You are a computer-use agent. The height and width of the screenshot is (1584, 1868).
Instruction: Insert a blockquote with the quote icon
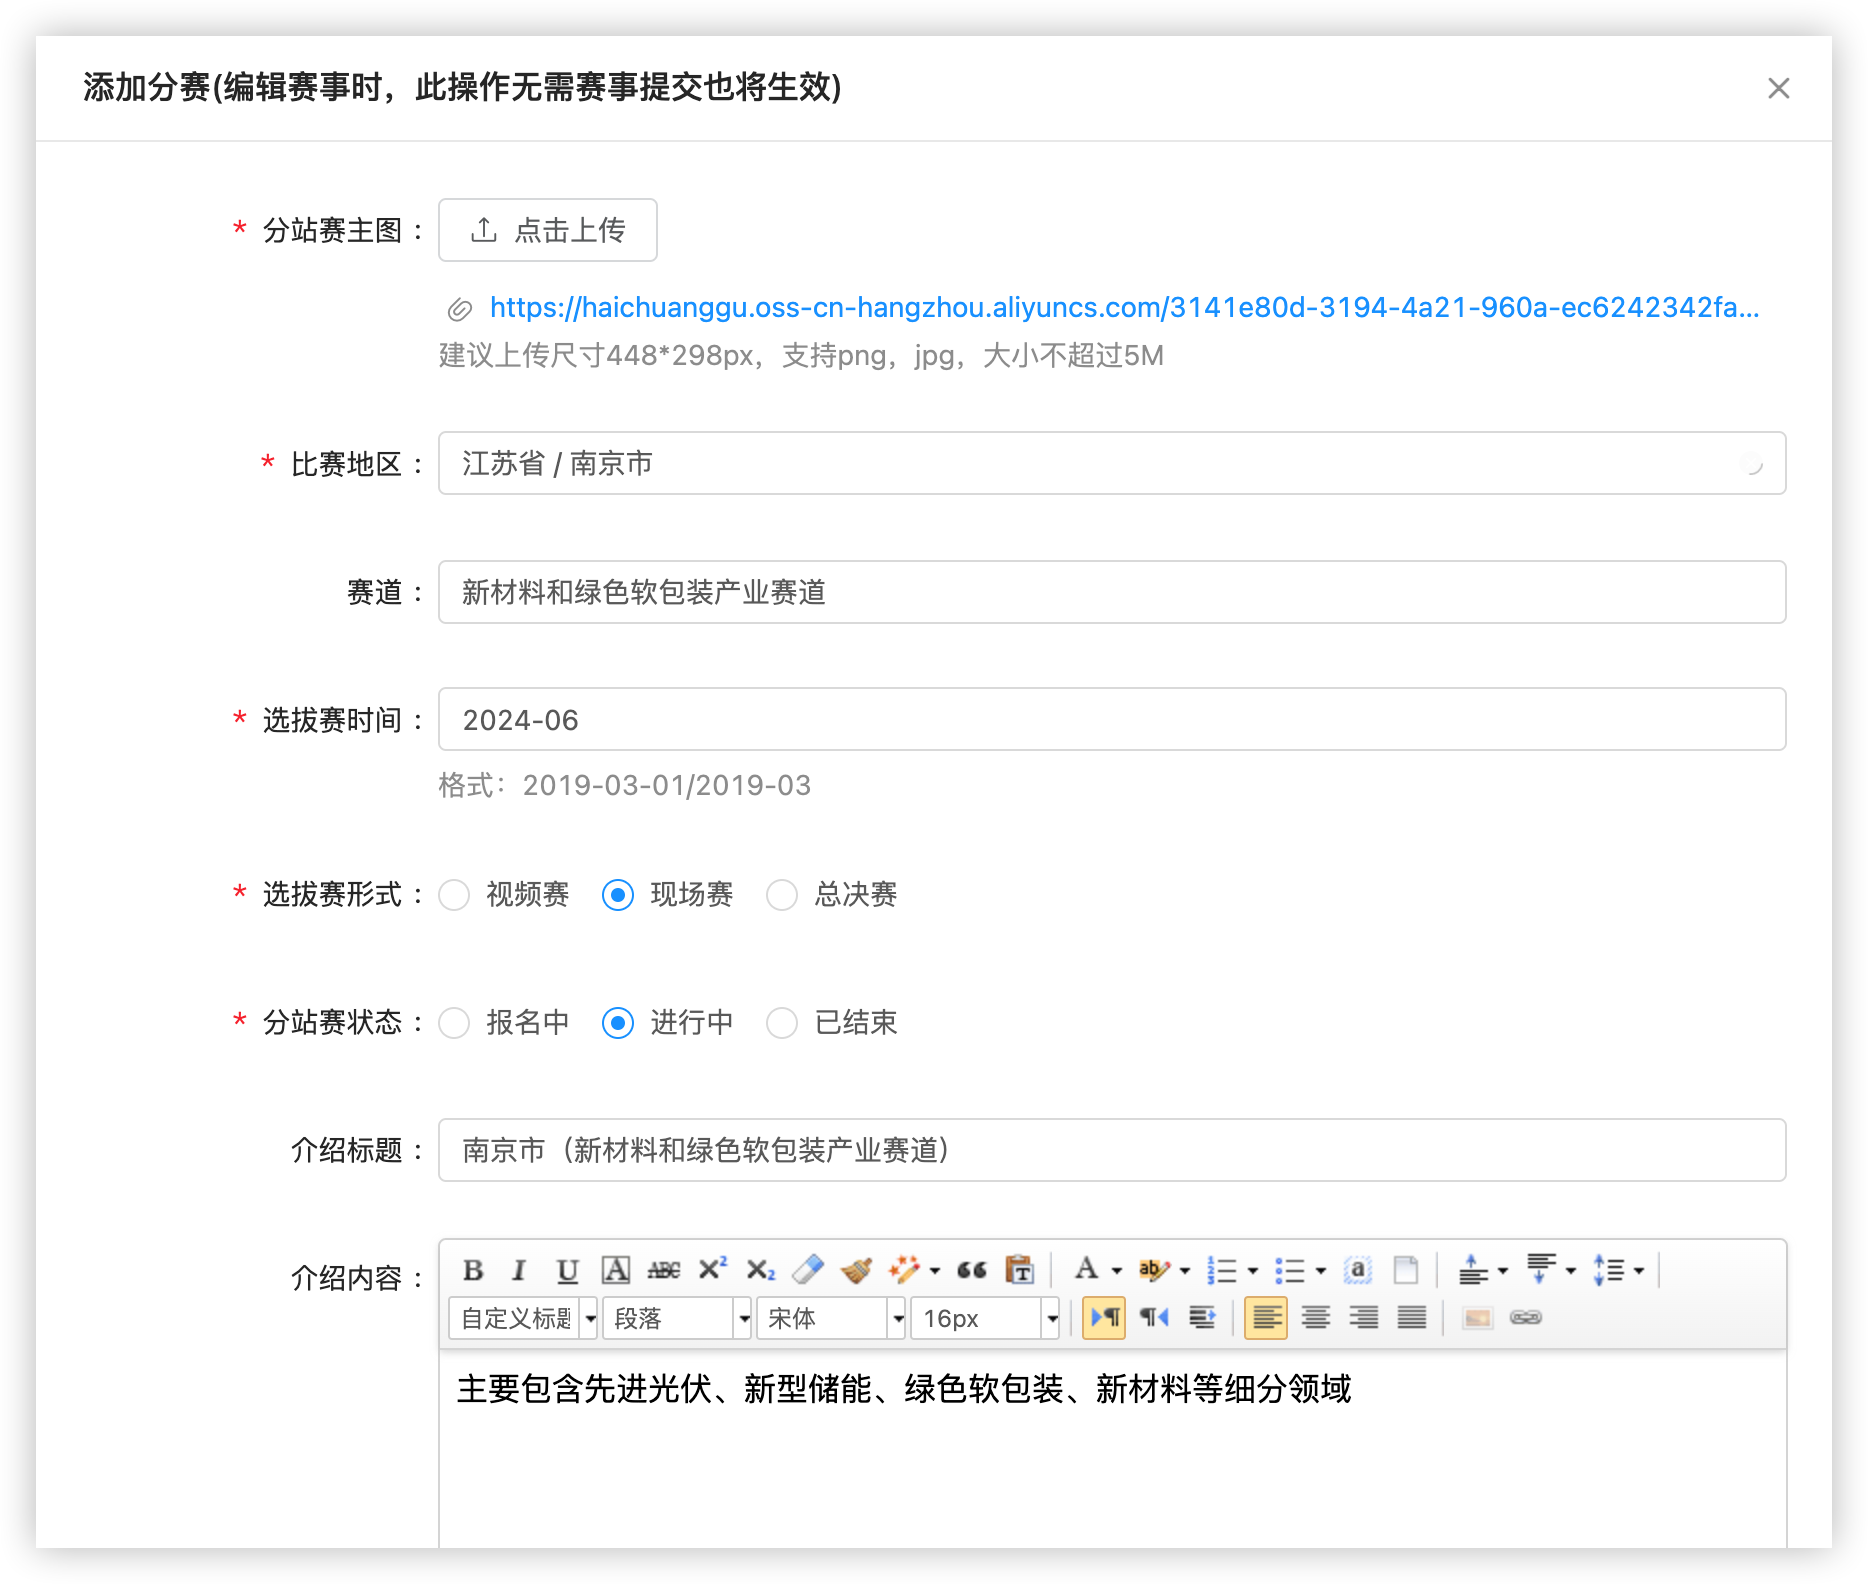click(971, 1270)
